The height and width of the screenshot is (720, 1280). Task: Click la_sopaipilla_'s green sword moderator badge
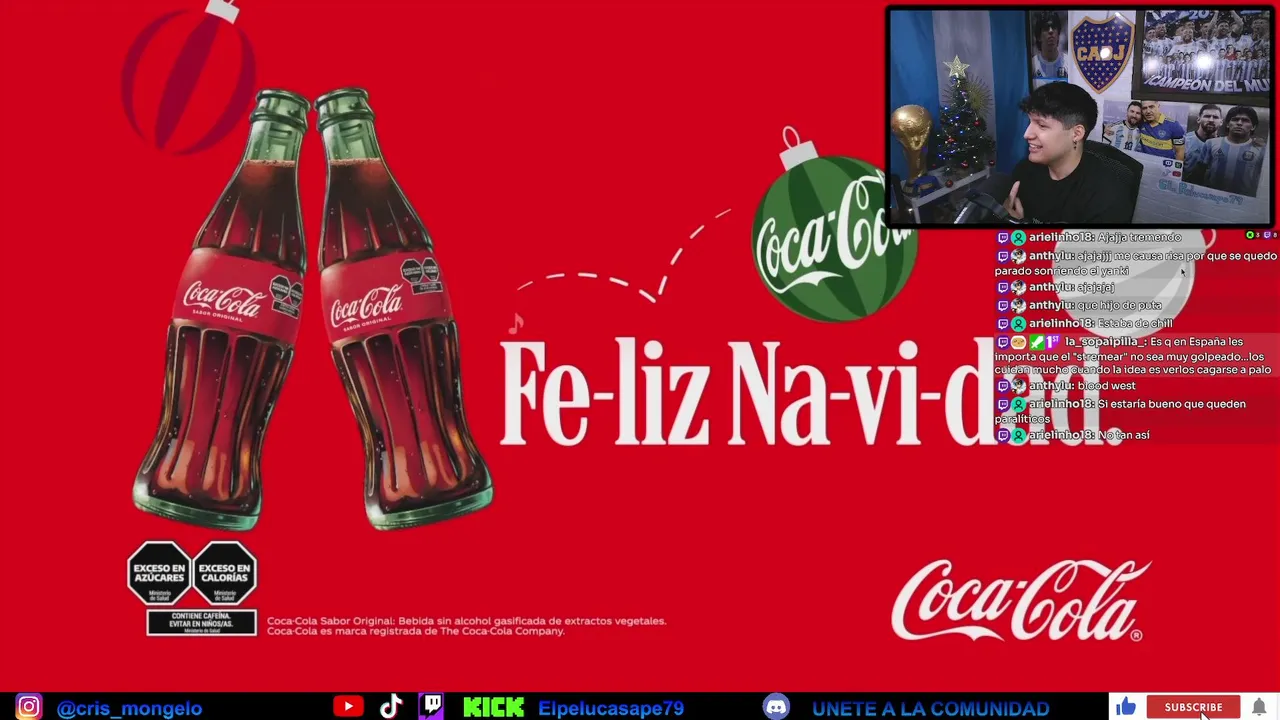coord(1036,342)
